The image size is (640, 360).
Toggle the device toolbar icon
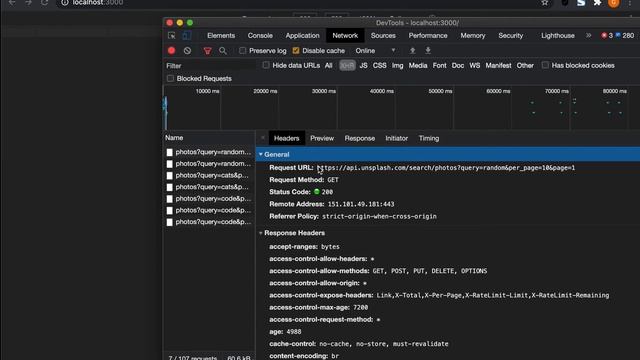pyautogui.click(x=187, y=36)
